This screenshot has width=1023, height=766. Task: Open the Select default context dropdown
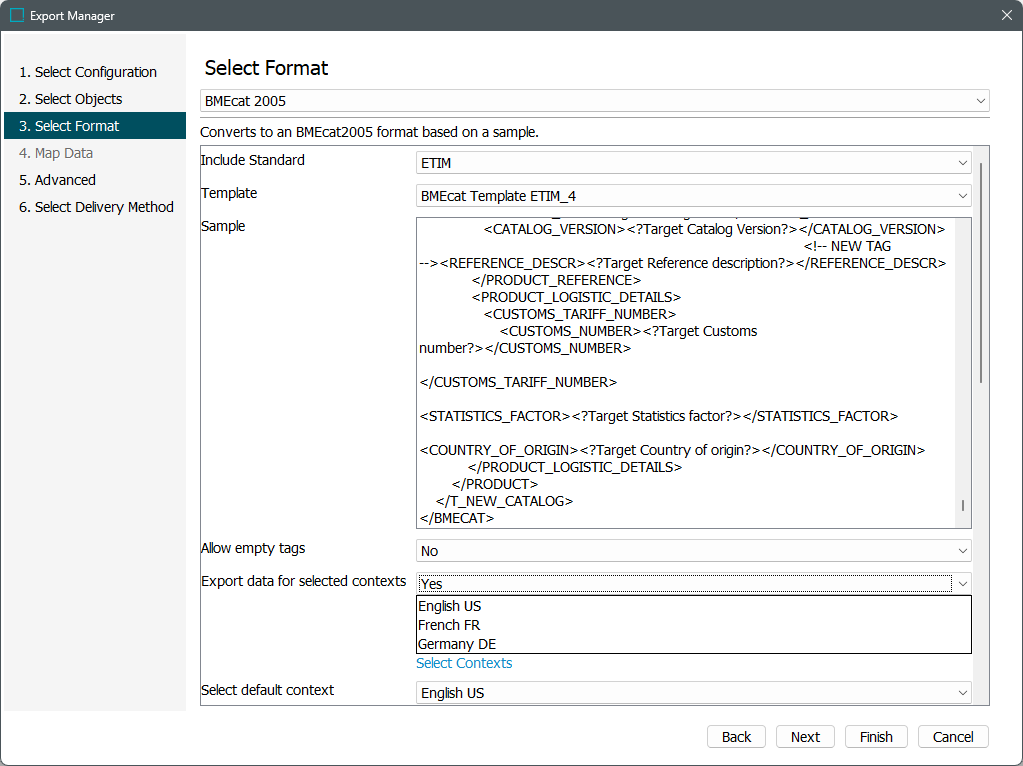[693, 693]
